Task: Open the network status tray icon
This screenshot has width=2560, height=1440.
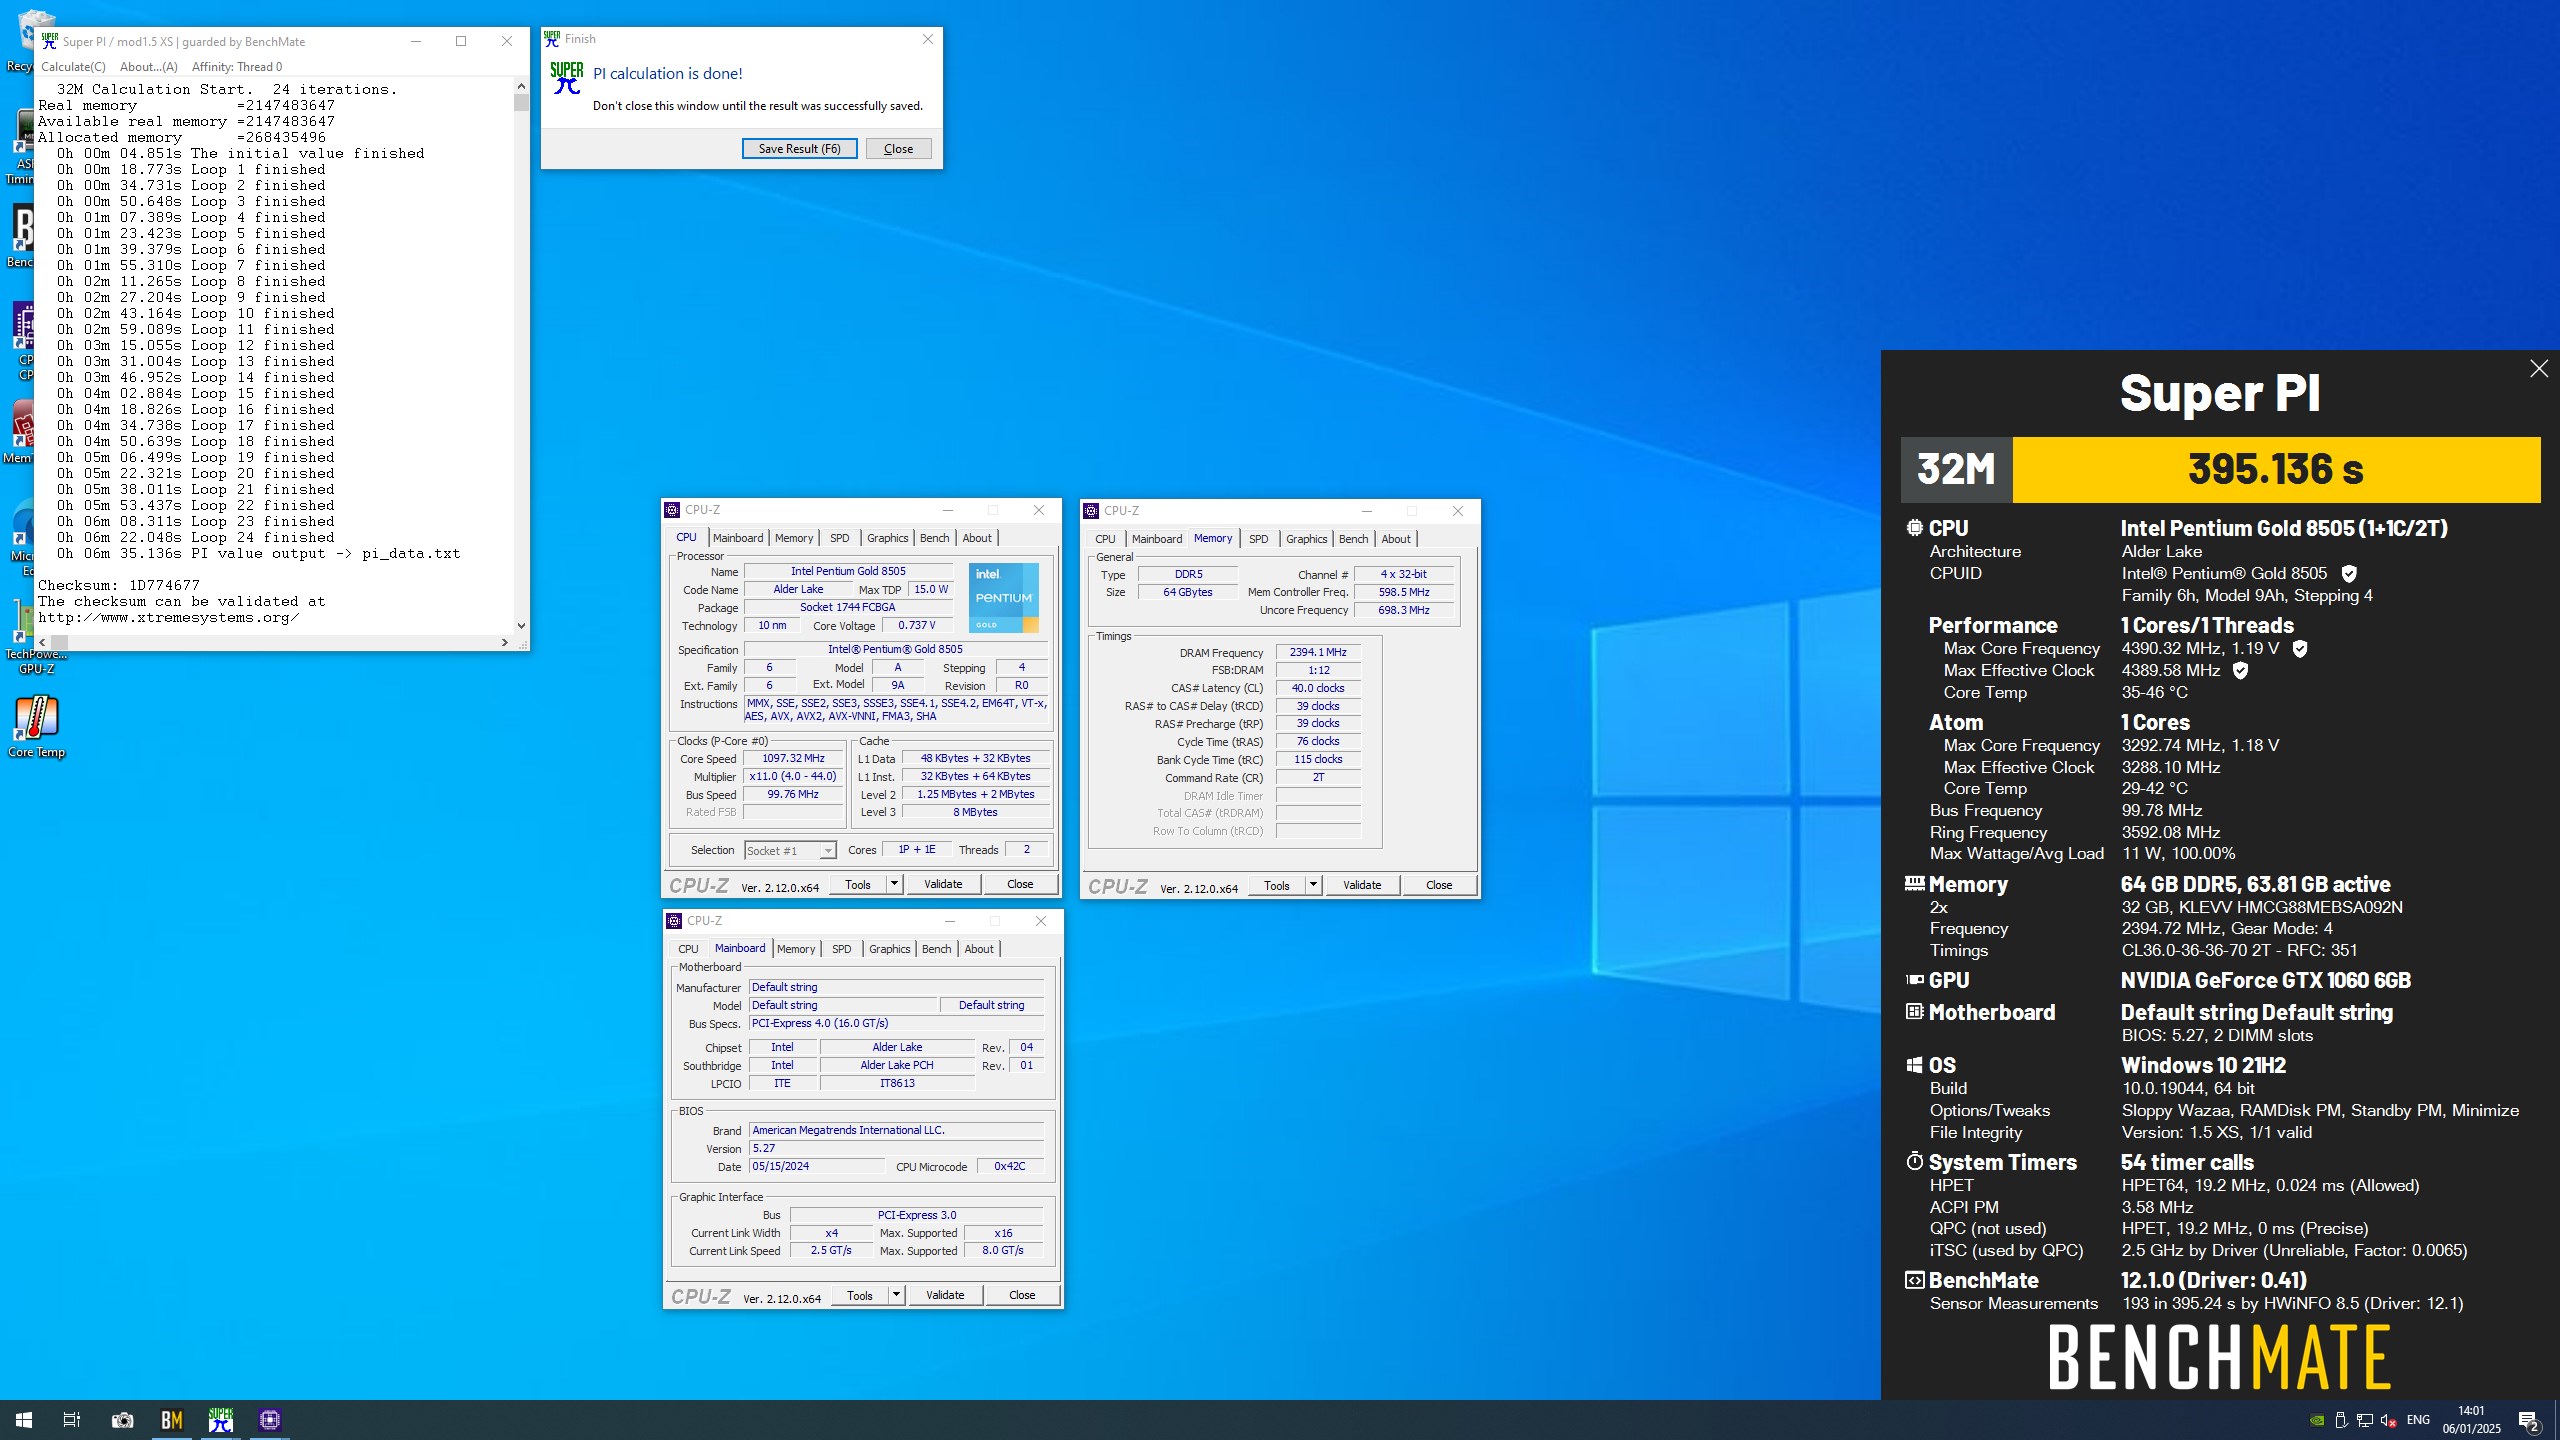Action: [x=2365, y=1420]
